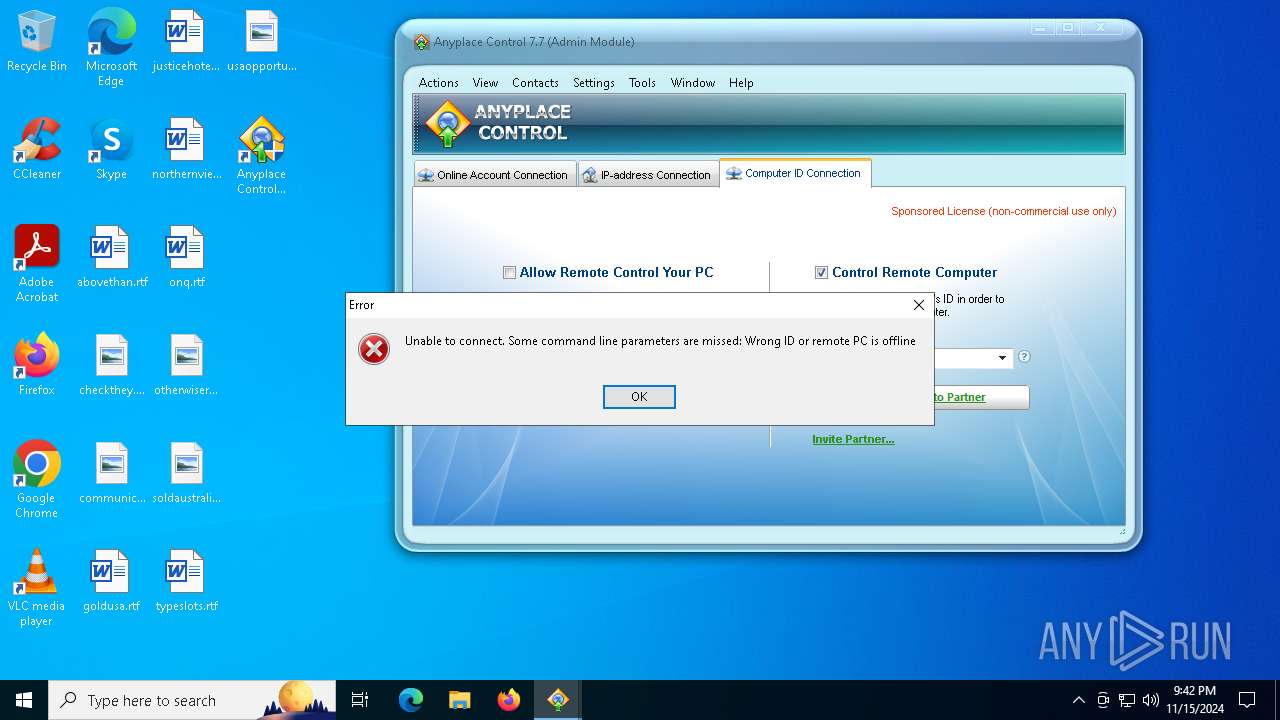This screenshot has width=1280, height=720.
Task: Toggle Control Remote Computer checkbox
Action: pyautogui.click(x=822, y=272)
